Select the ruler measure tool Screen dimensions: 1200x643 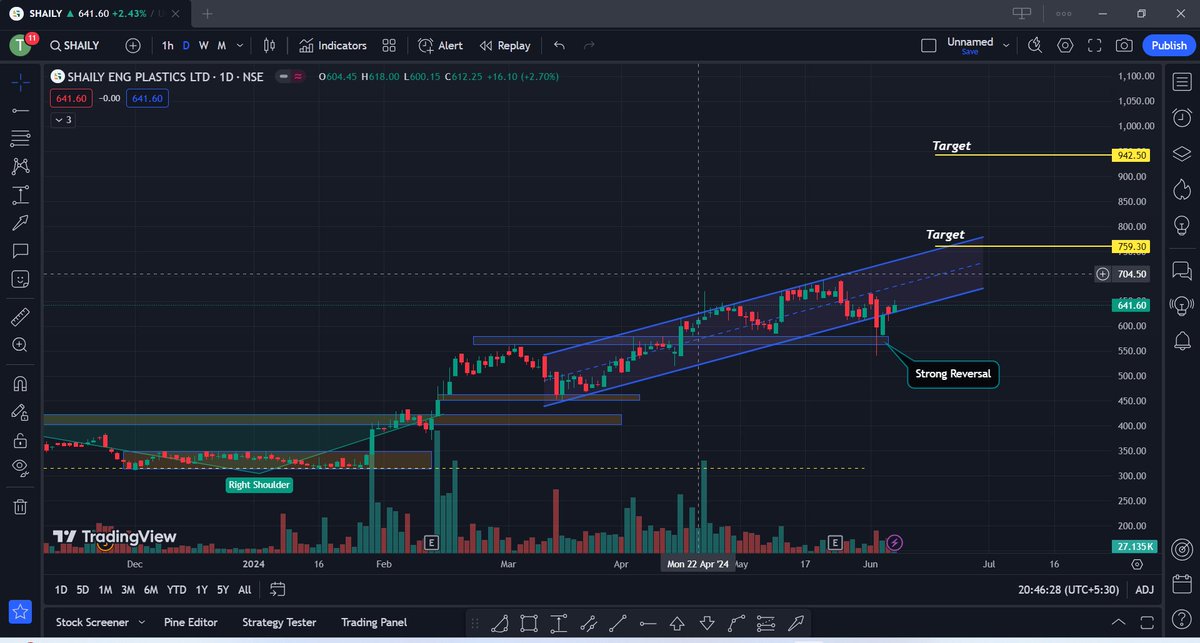click(20, 317)
